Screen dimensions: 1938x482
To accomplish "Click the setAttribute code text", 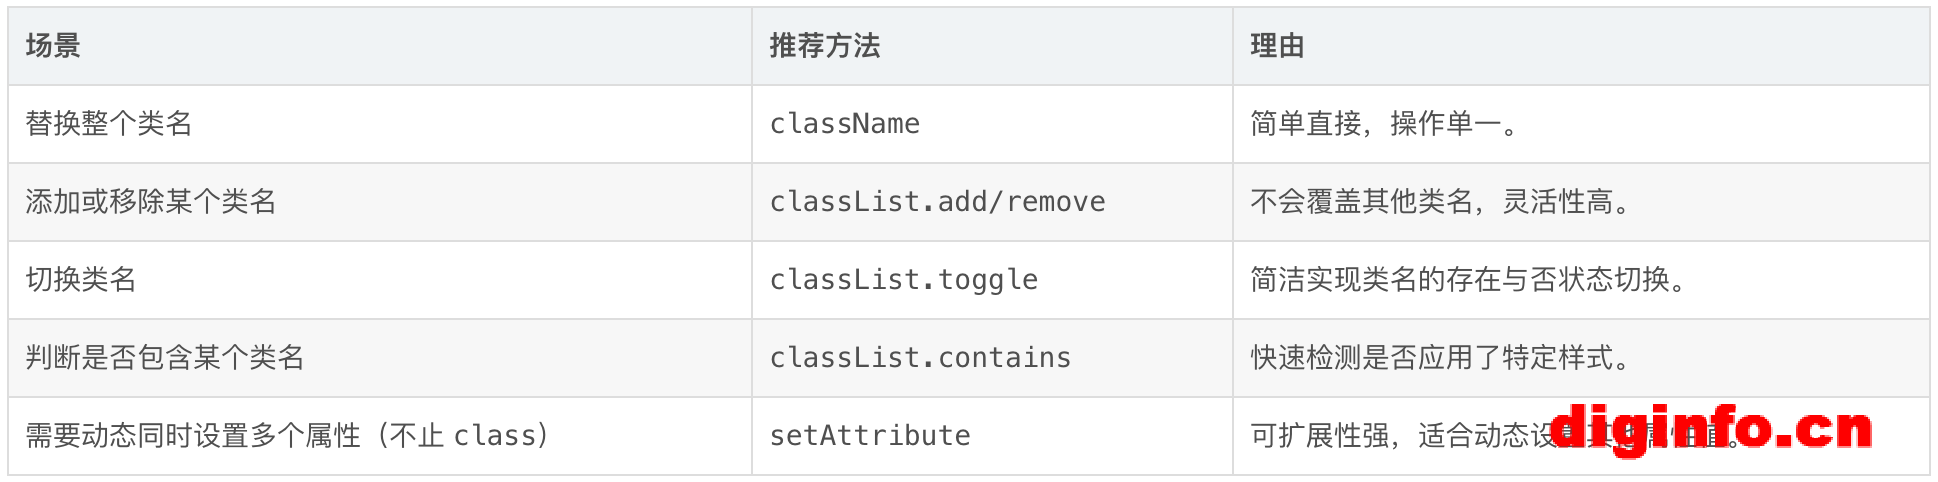I will pos(870,436).
